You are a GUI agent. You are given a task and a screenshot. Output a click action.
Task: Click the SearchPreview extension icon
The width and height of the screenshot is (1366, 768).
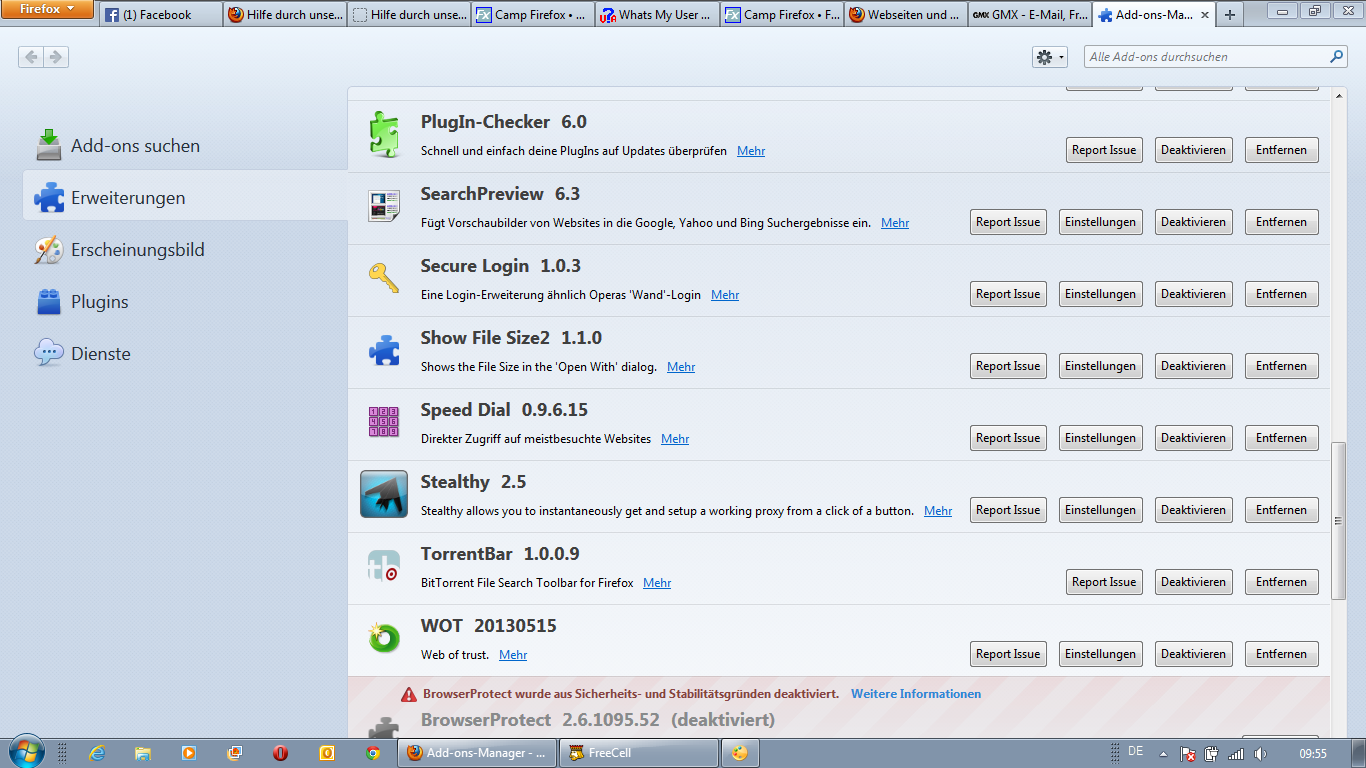point(384,207)
